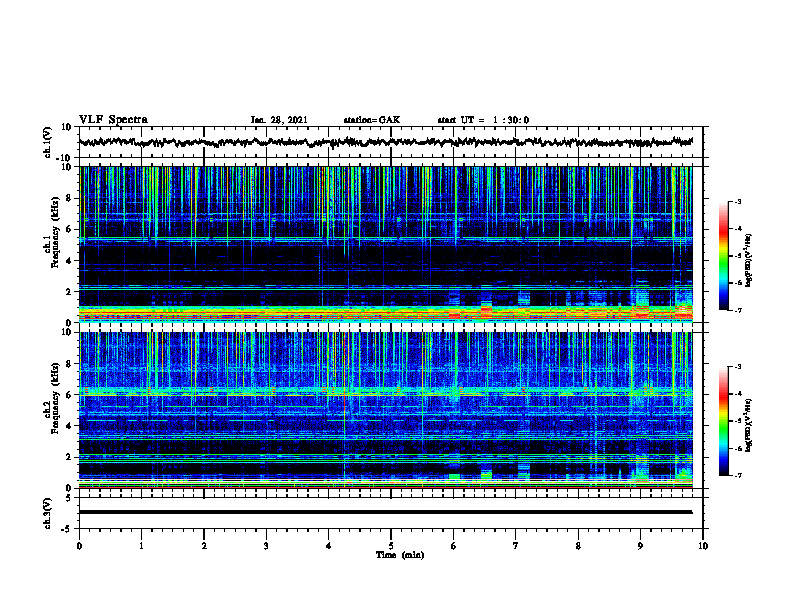Screen dimensions: 792x612
Task: Click the ch.1 colorbar "log(PSD)" label
Action: [749, 261]
